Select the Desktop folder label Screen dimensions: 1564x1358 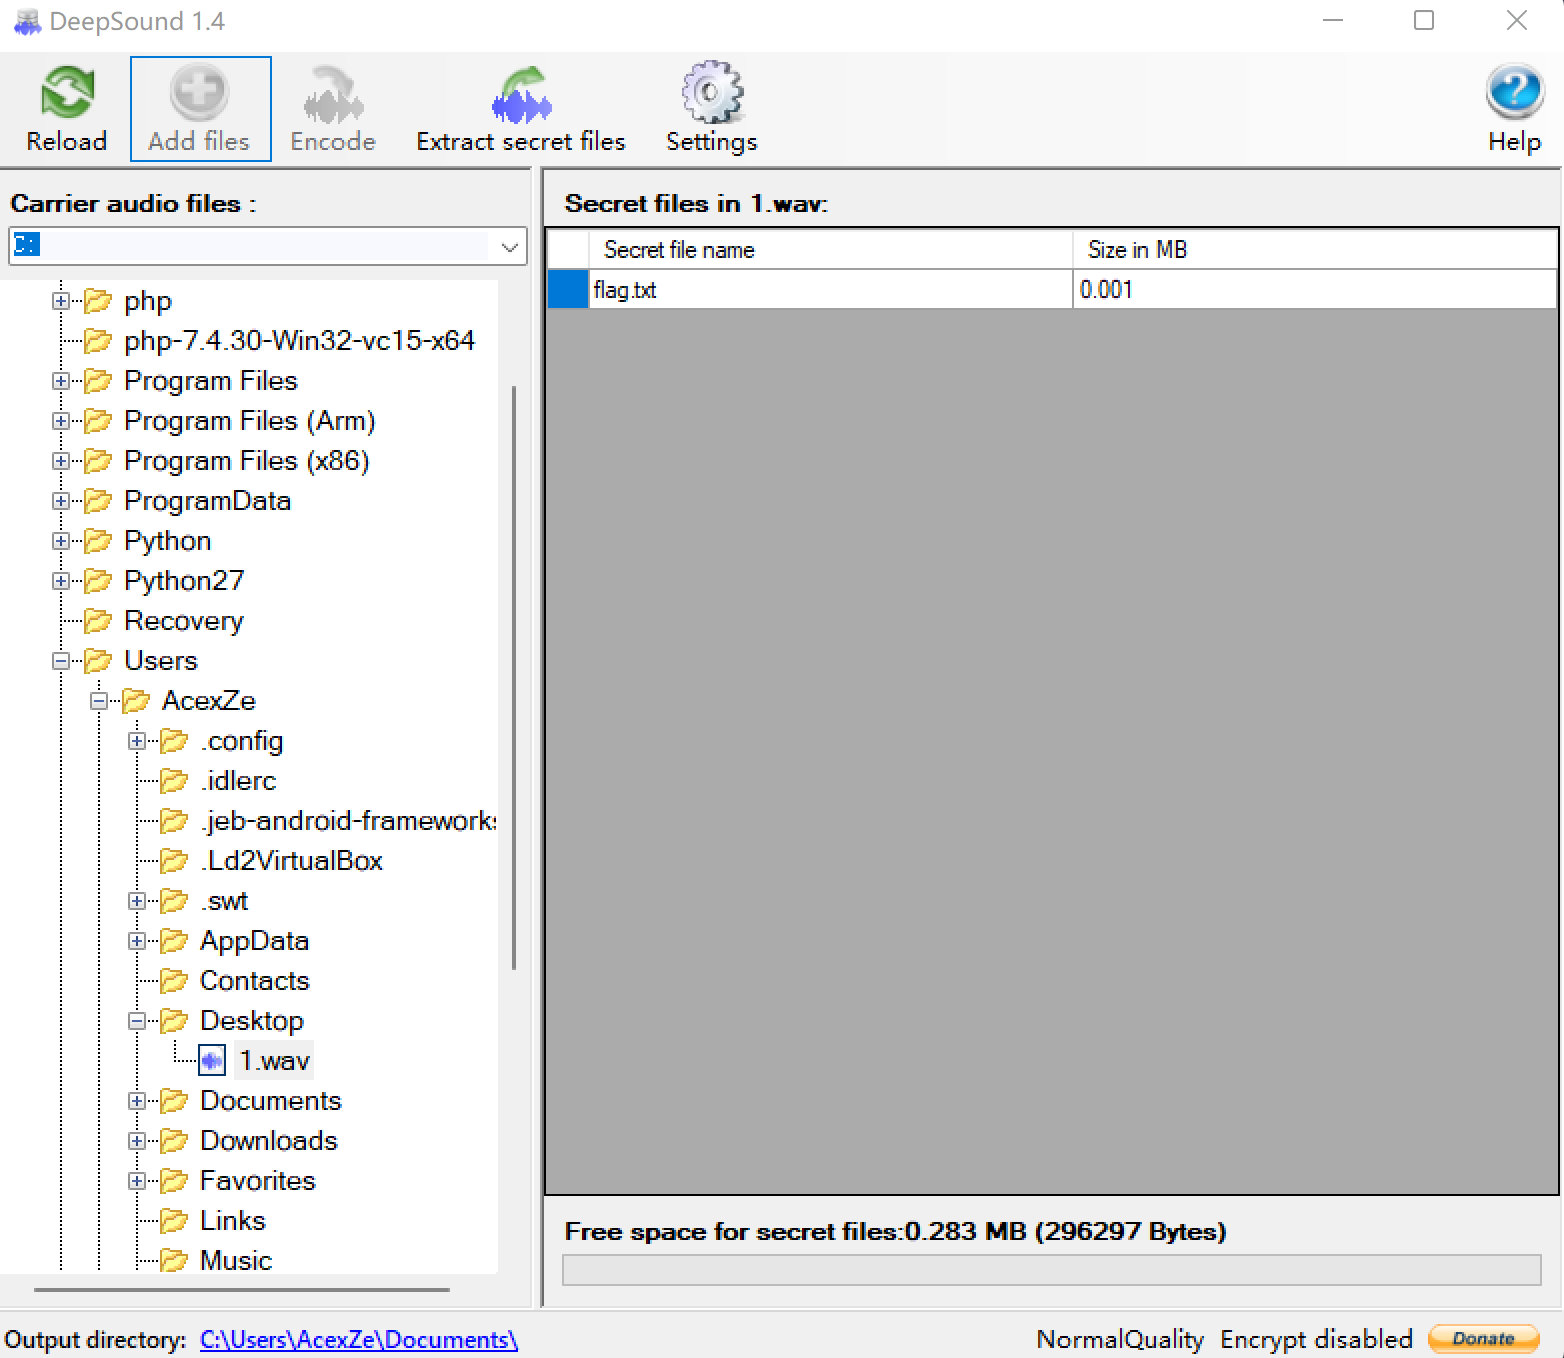(x=252, y=1020)
